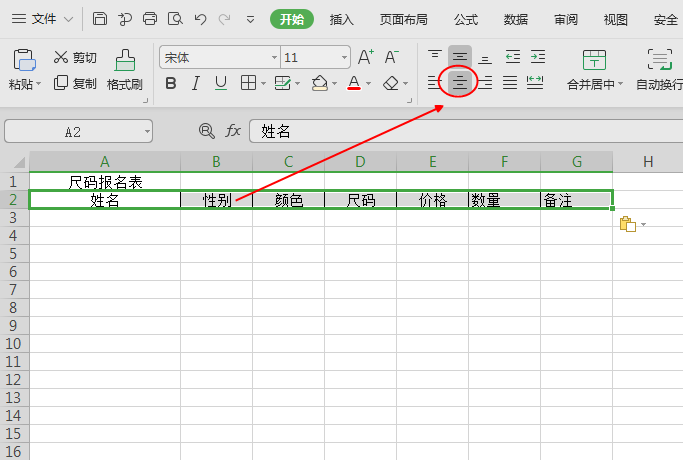The width and height of the screenshot is (683, 460).
Task: Click the select-all corner triangle
Action: coord(19,162)
